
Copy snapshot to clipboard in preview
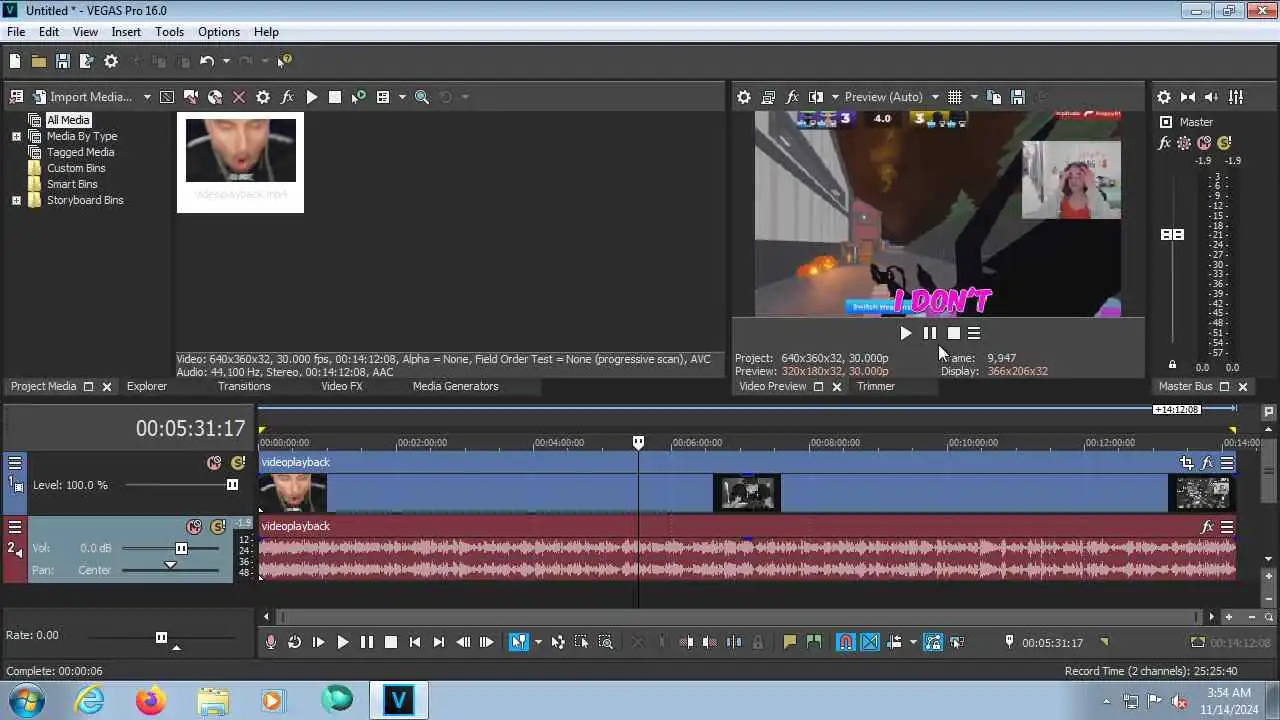(x=994, y=97)
